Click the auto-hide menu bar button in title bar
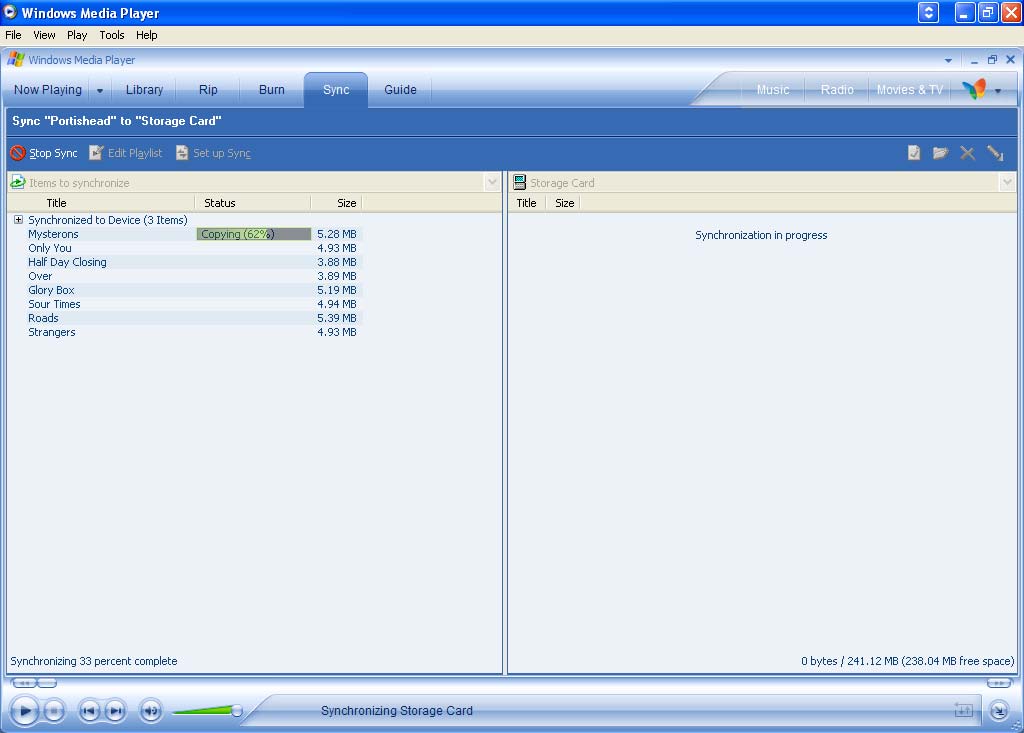Image resolution: width=1024 pixels, height=733 pixels. tap(928, 12)
